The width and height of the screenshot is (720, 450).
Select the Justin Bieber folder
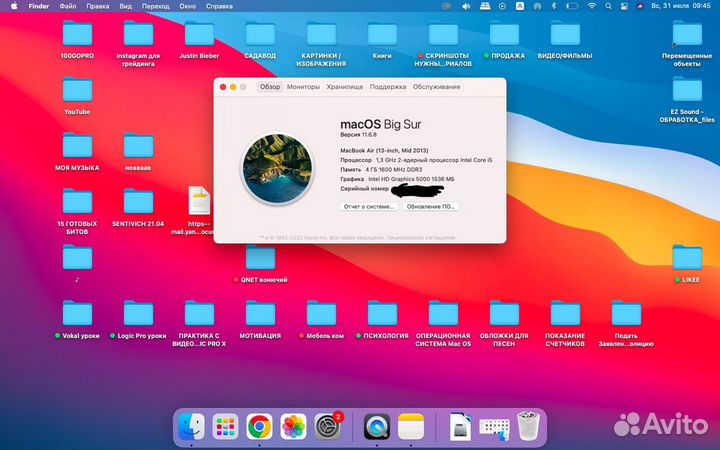(199, 34)
